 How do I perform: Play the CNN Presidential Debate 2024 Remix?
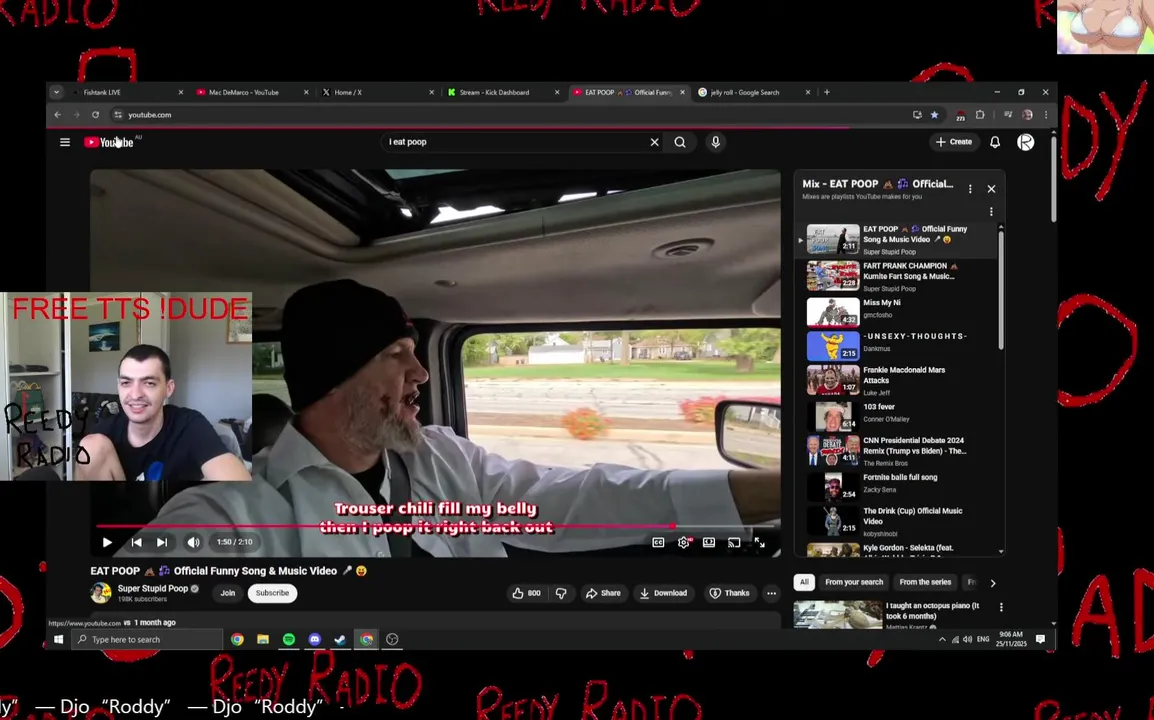tap(899, 451)
